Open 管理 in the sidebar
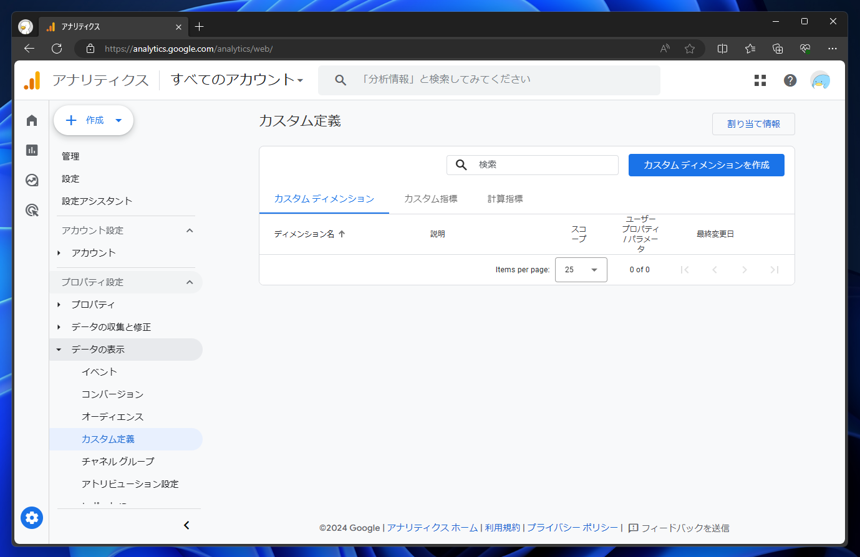The image size is (860, 557). click(71, 156)
